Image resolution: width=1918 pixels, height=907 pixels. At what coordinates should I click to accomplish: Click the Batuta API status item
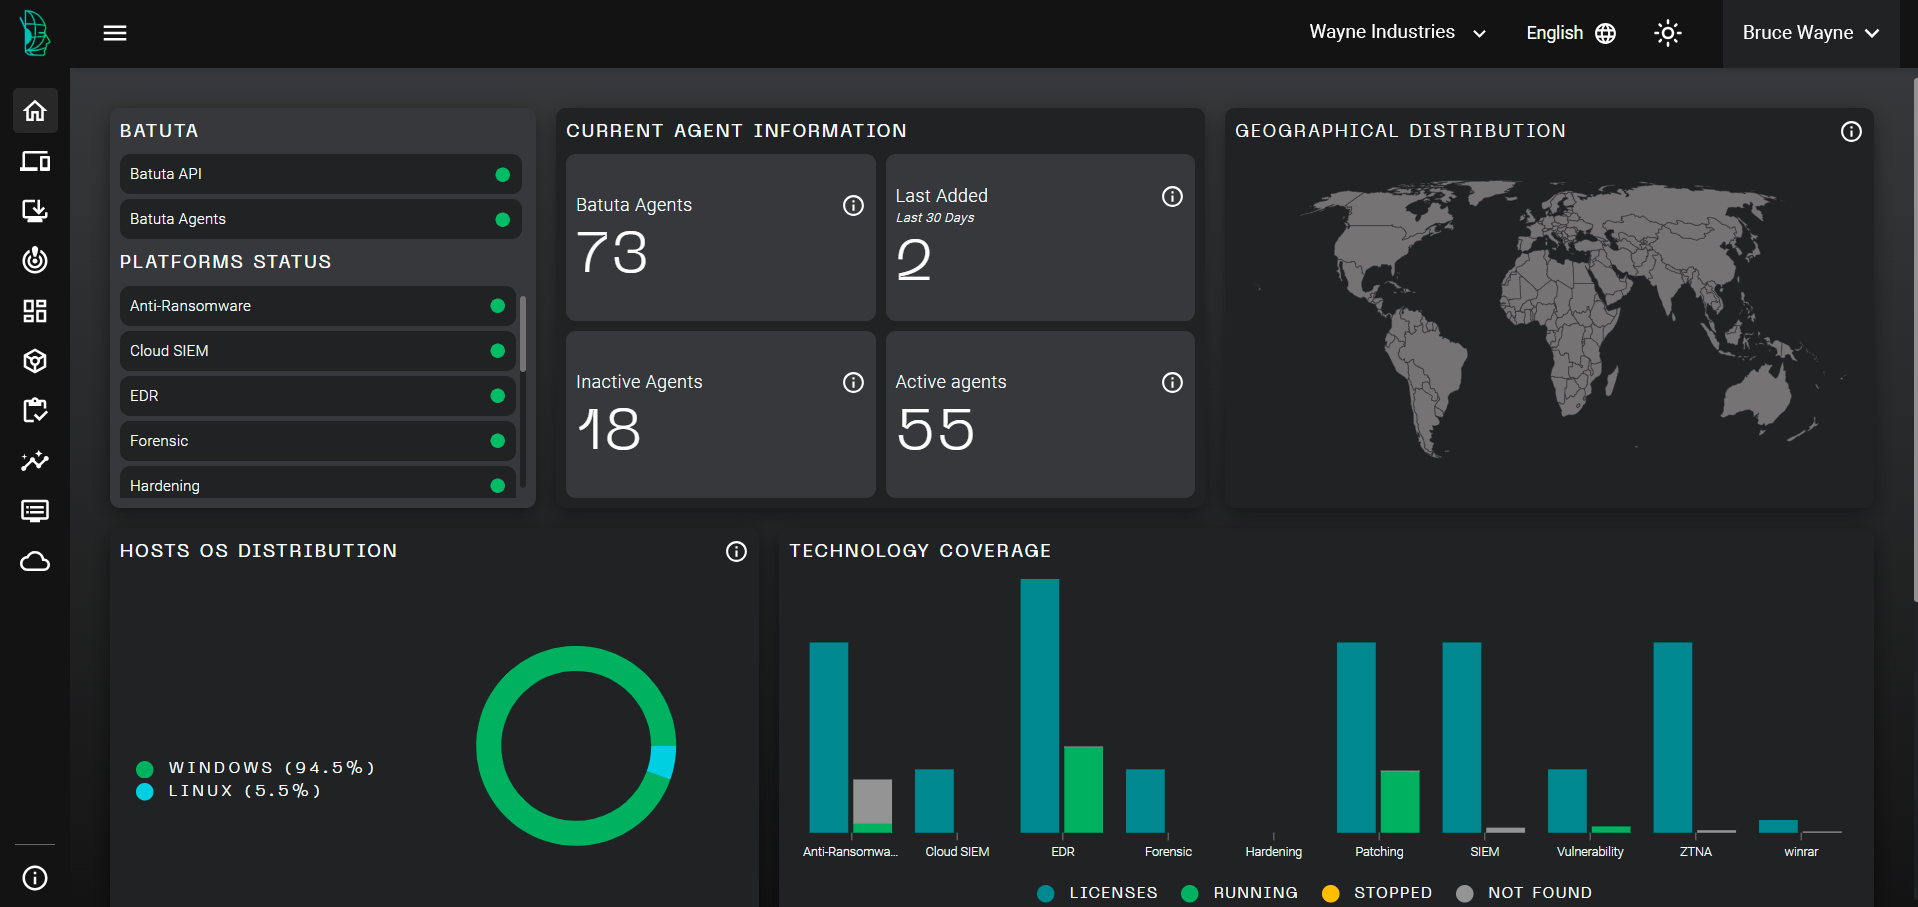[320, 174]
